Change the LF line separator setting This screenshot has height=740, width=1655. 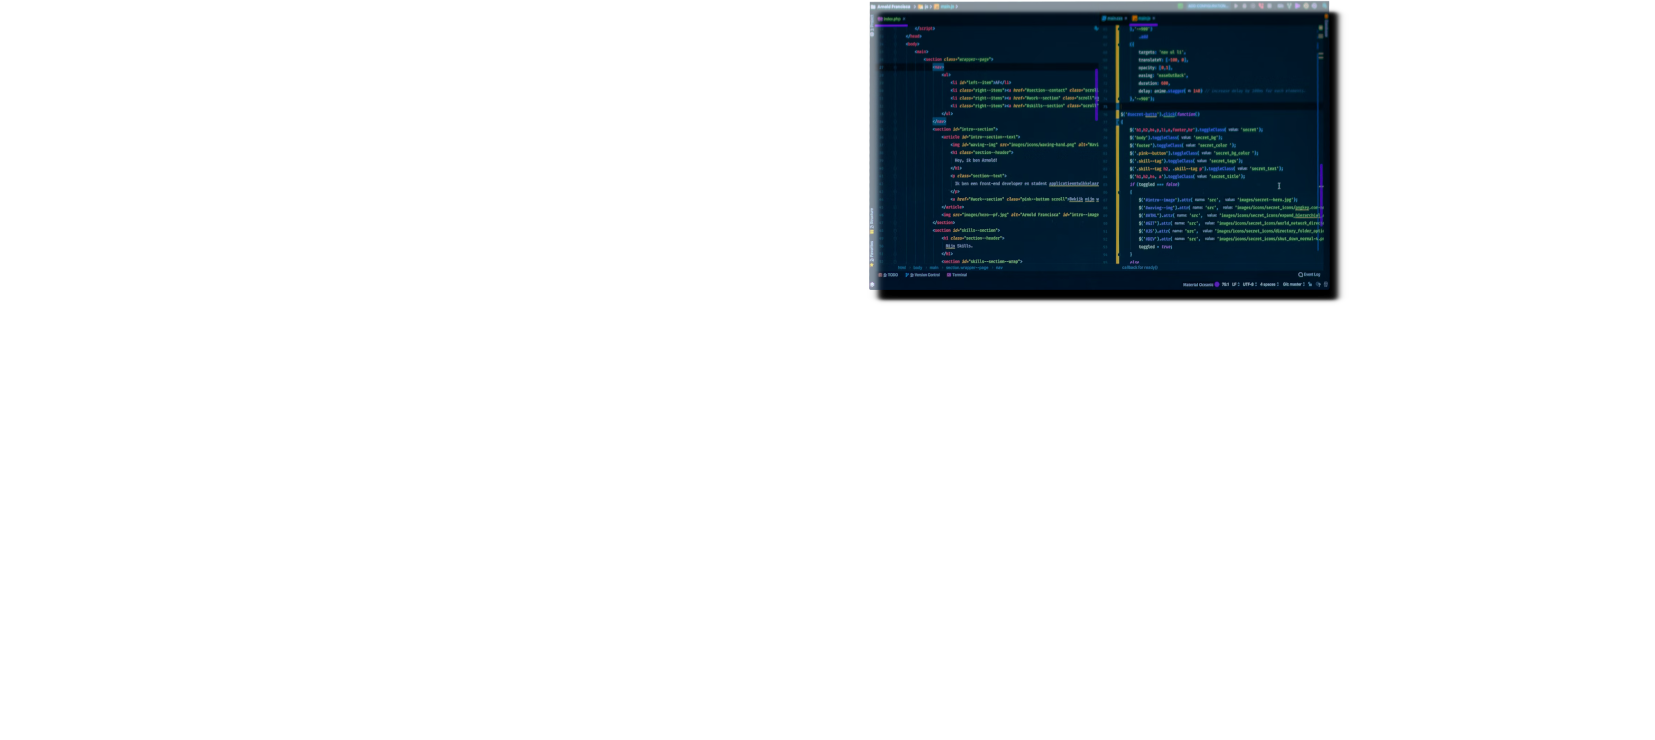1235,285
